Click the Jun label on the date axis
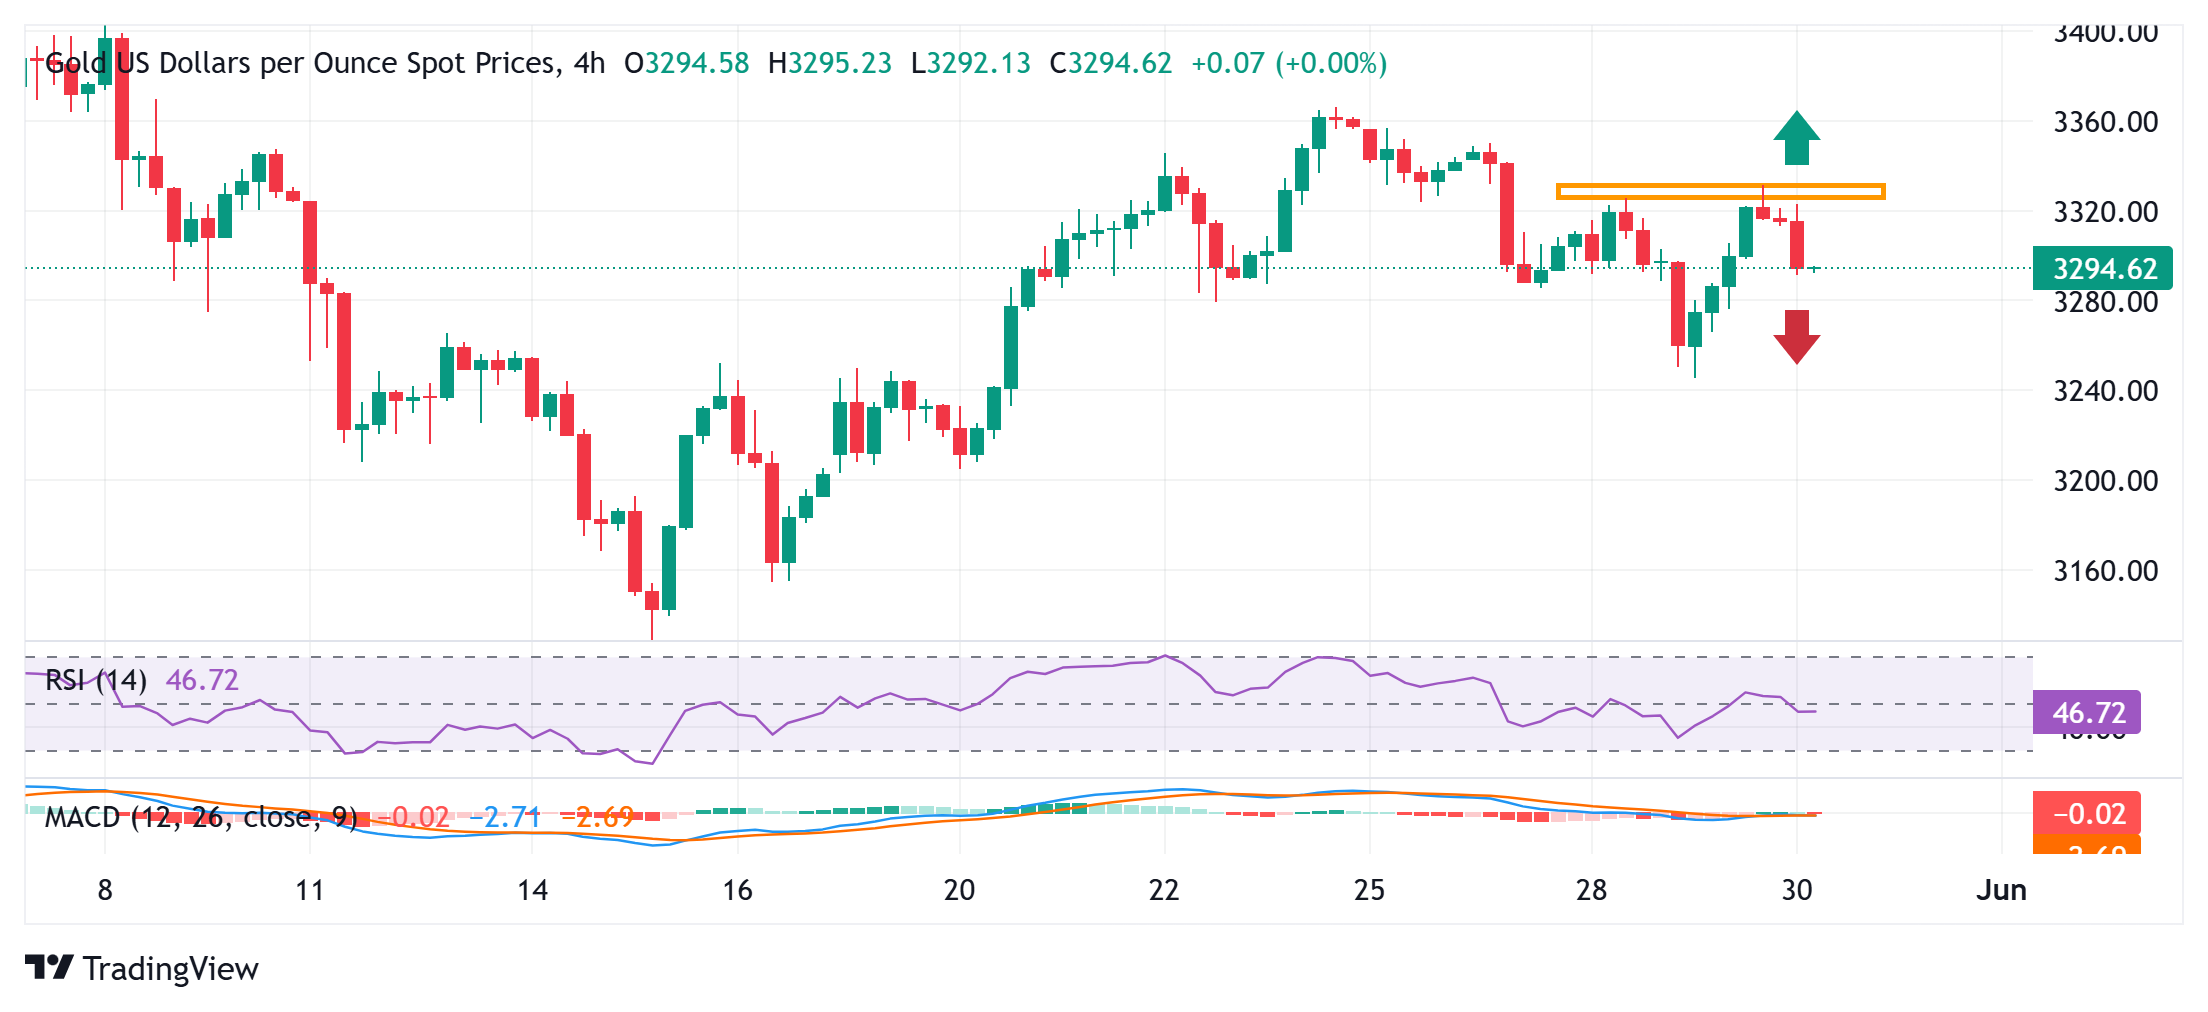 pyautogui.click(x=2001, y=889)
